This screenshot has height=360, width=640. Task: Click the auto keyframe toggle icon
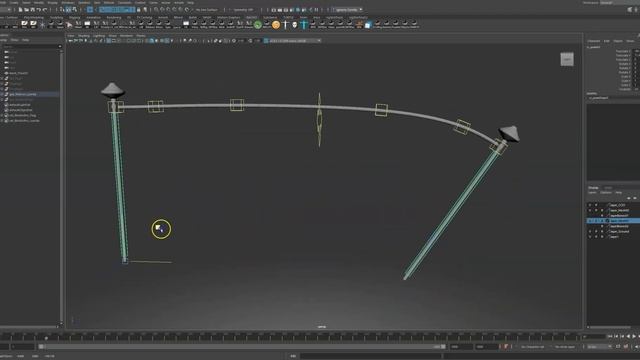(506, 347)
